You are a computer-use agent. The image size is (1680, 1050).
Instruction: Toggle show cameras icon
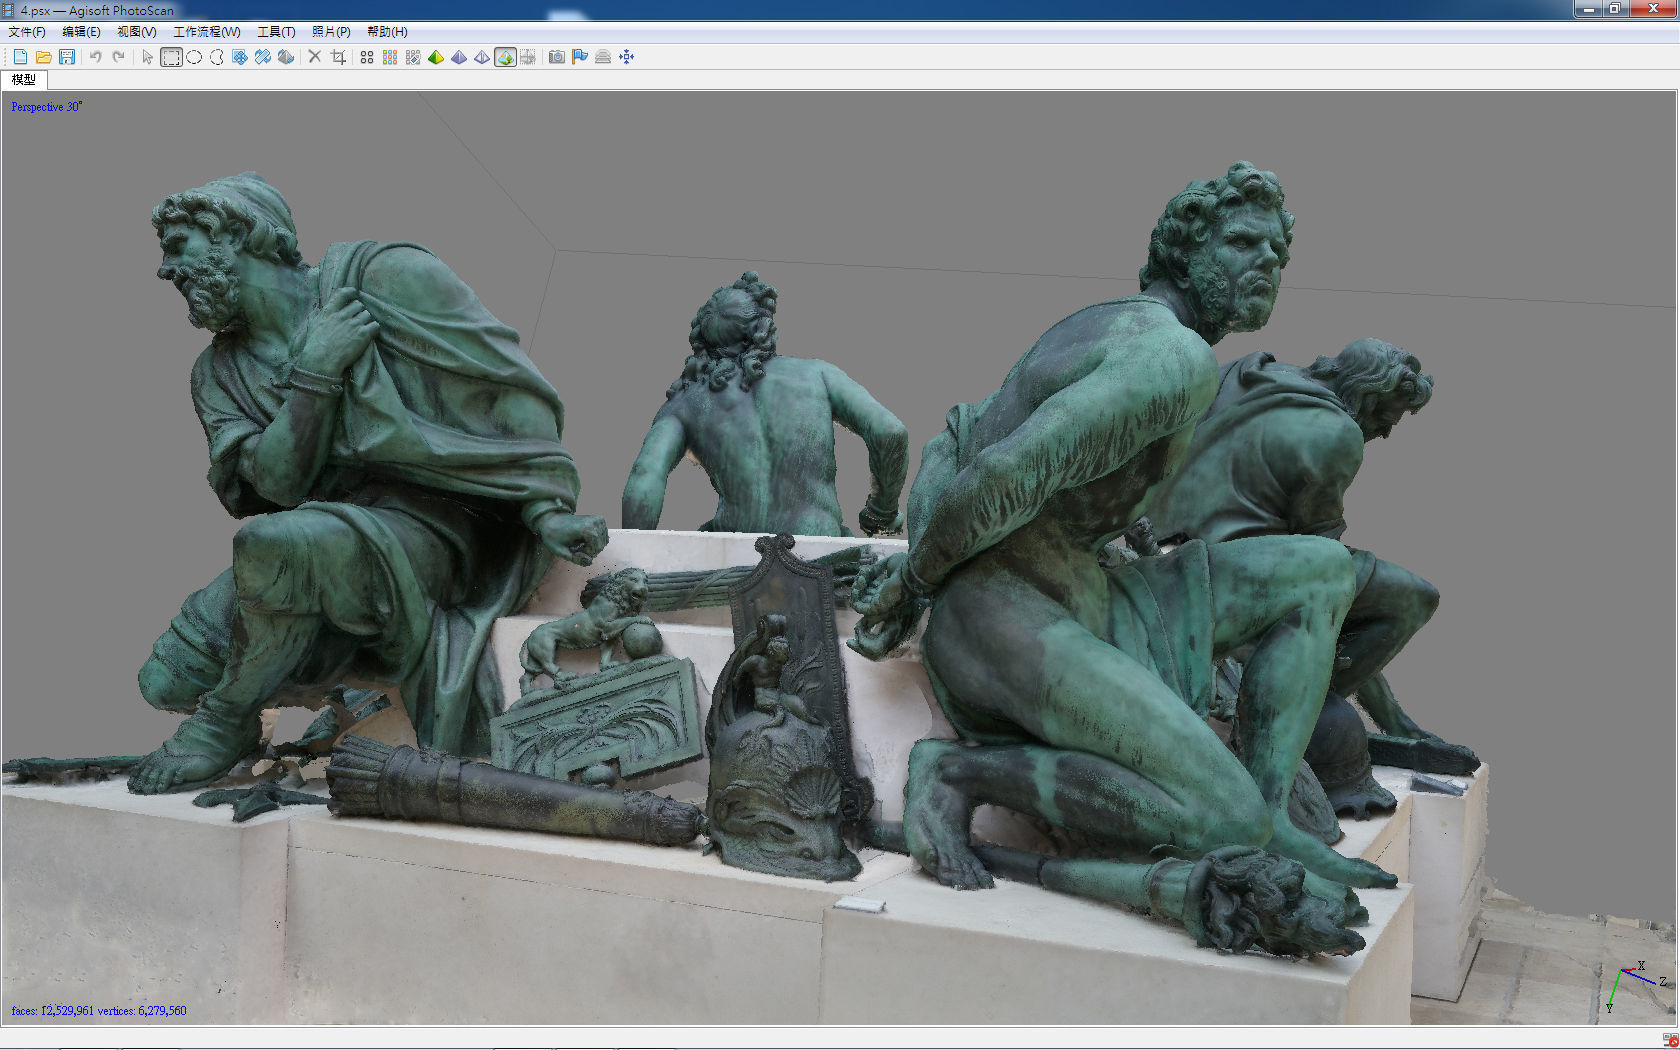[557, 57]
